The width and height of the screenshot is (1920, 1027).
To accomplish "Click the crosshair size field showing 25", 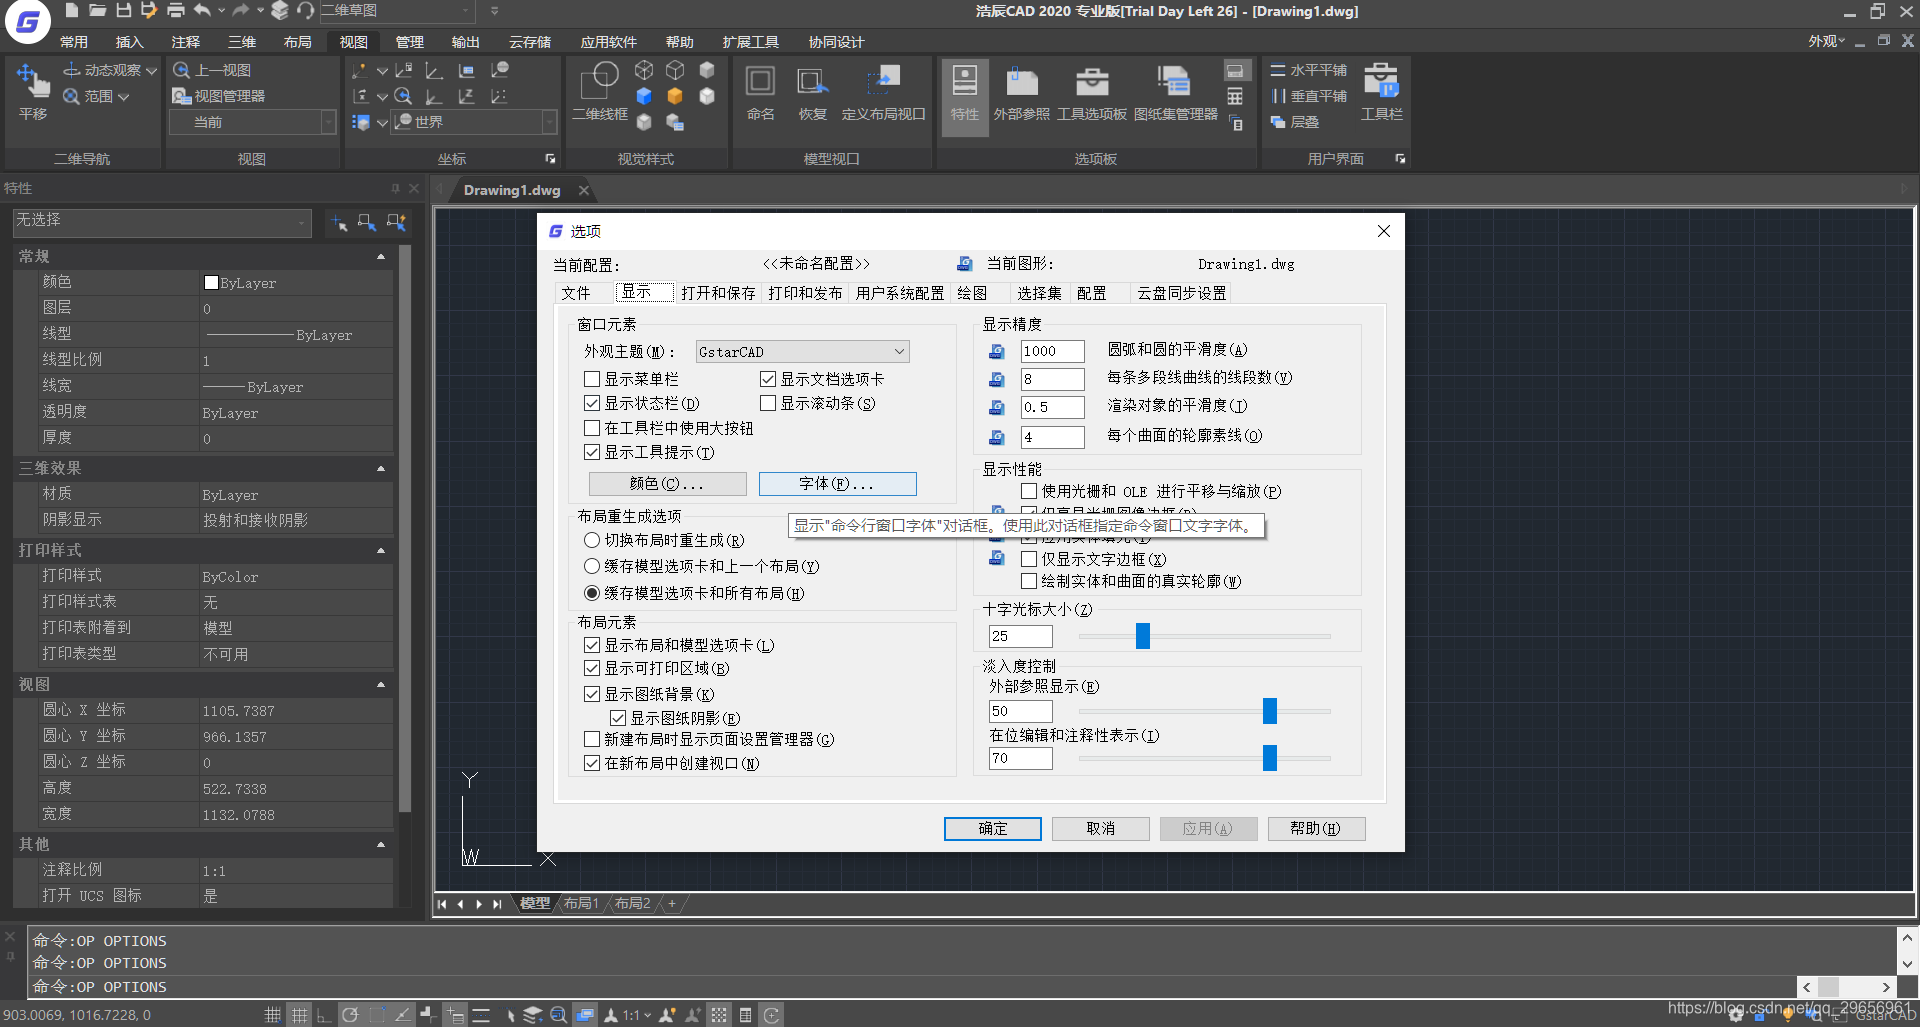I will pos(1020,636).
